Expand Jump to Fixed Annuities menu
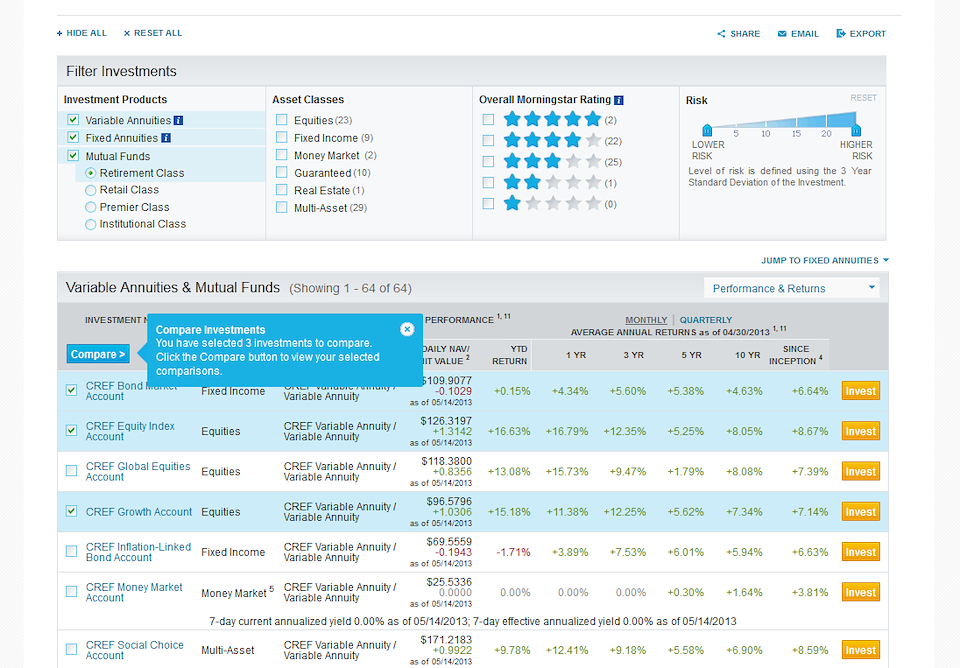Screen dimensions: 960x668 click(825, 260)
